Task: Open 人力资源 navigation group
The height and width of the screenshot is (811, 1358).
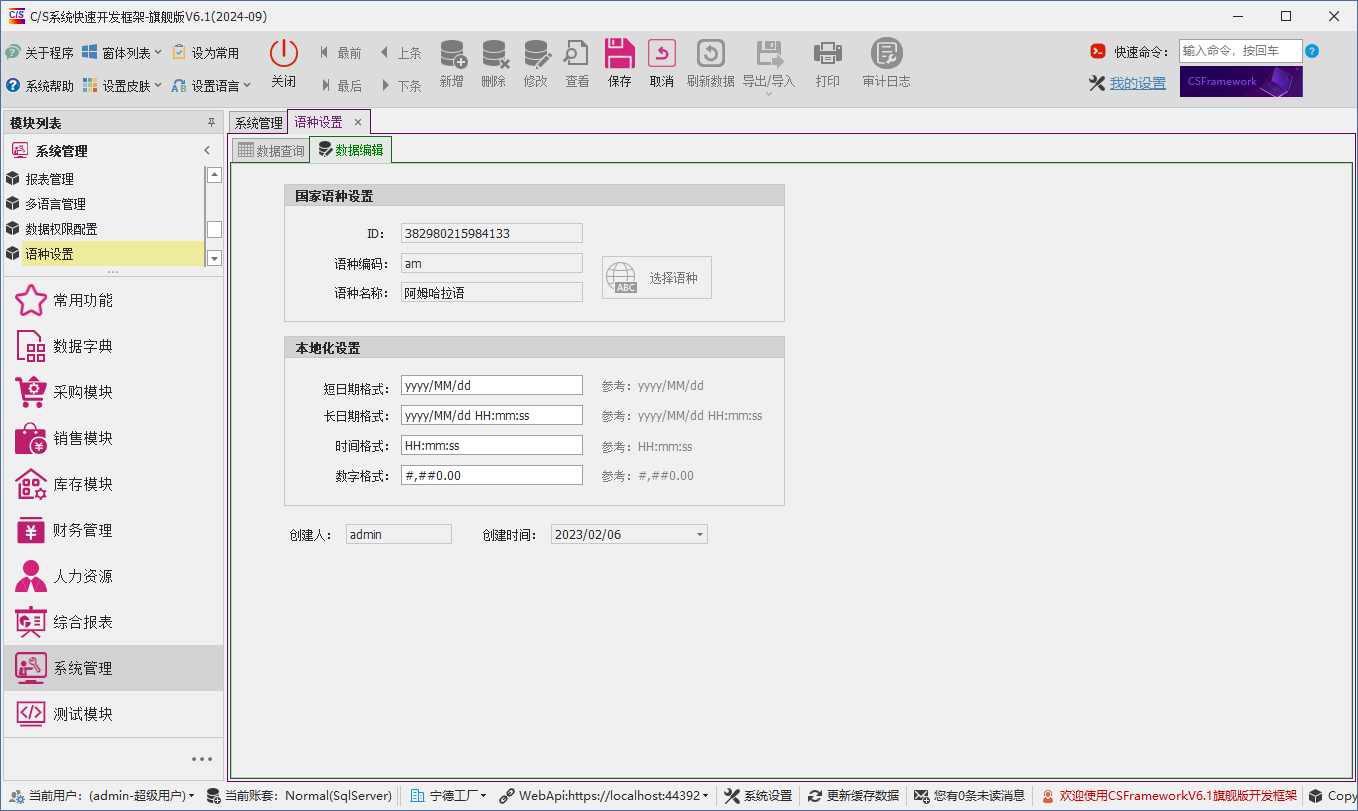Action: [113, 576]
